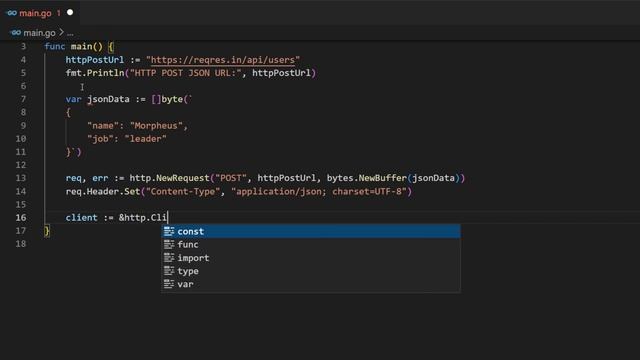Viewport: 640px width, 360px height.
Task: Choose the const suggestion
Action: 311,231
